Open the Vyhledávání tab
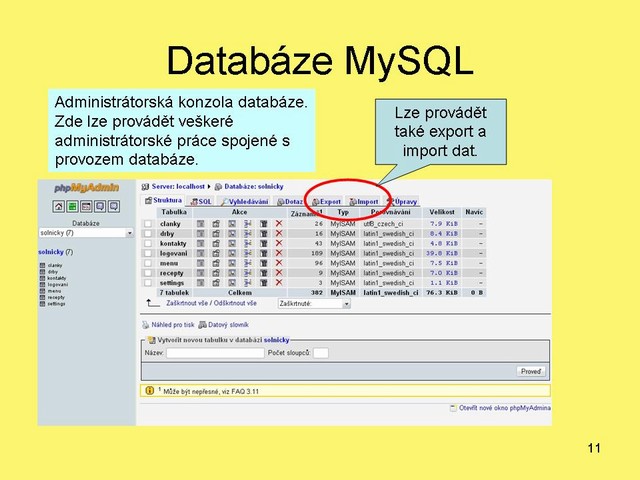This screenshot has width=640, height=480. [x=245, y=202]
